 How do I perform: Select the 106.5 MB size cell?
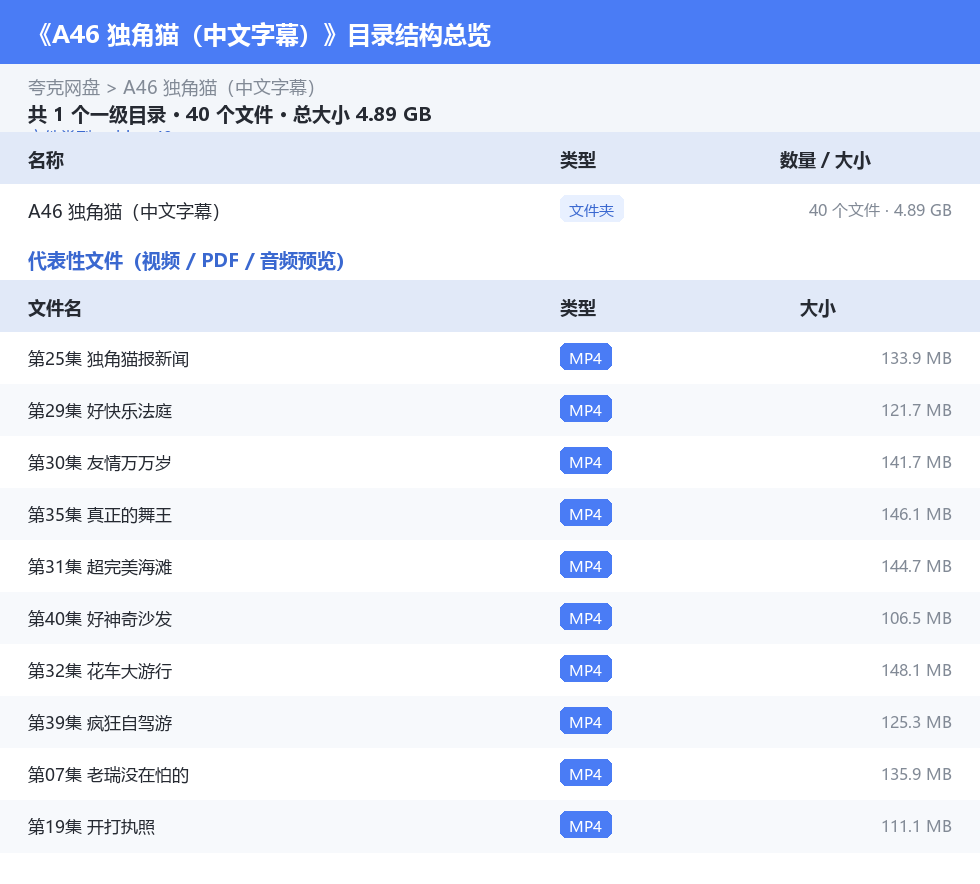point(916,618)
